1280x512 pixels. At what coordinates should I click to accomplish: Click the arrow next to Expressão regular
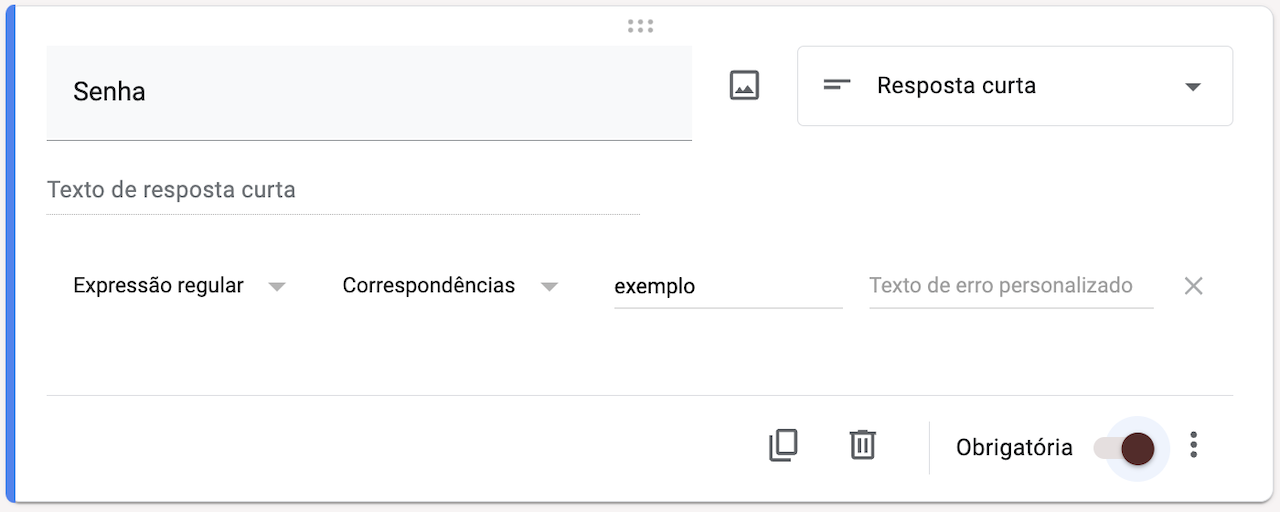278,287
